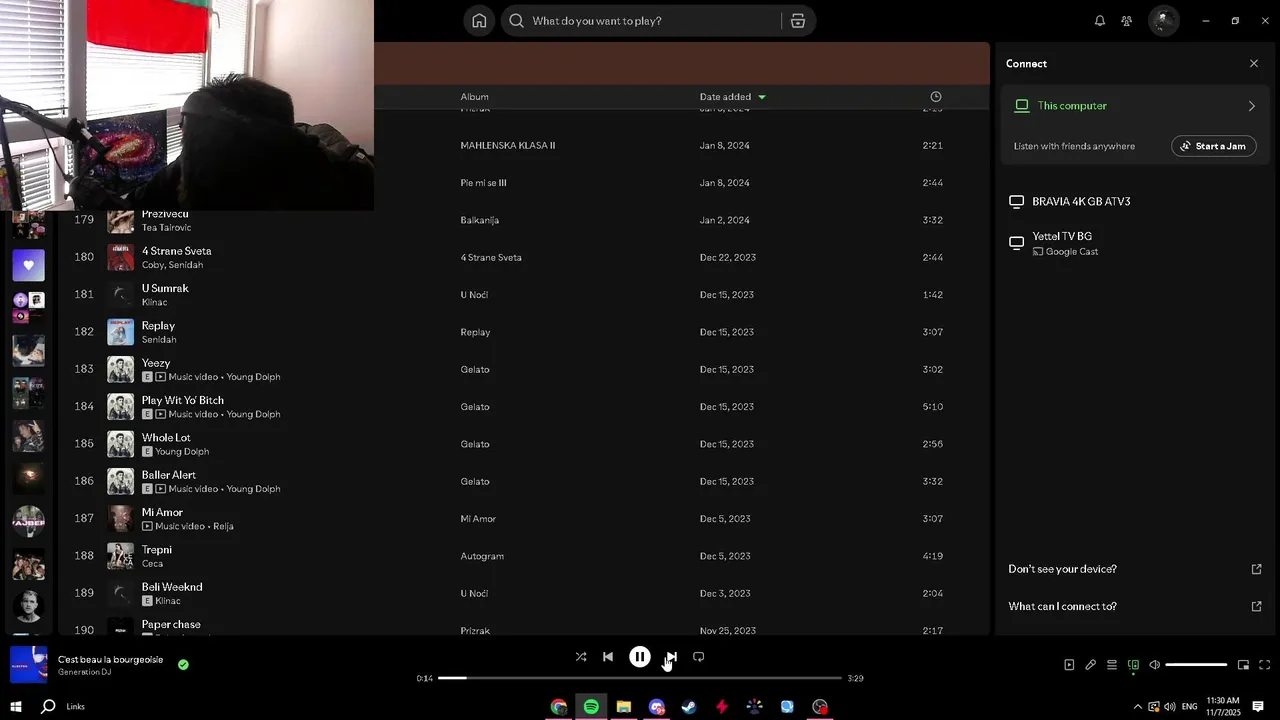1280x720 pixels.
Task: Close the Connect panel
Action: 1254,63
